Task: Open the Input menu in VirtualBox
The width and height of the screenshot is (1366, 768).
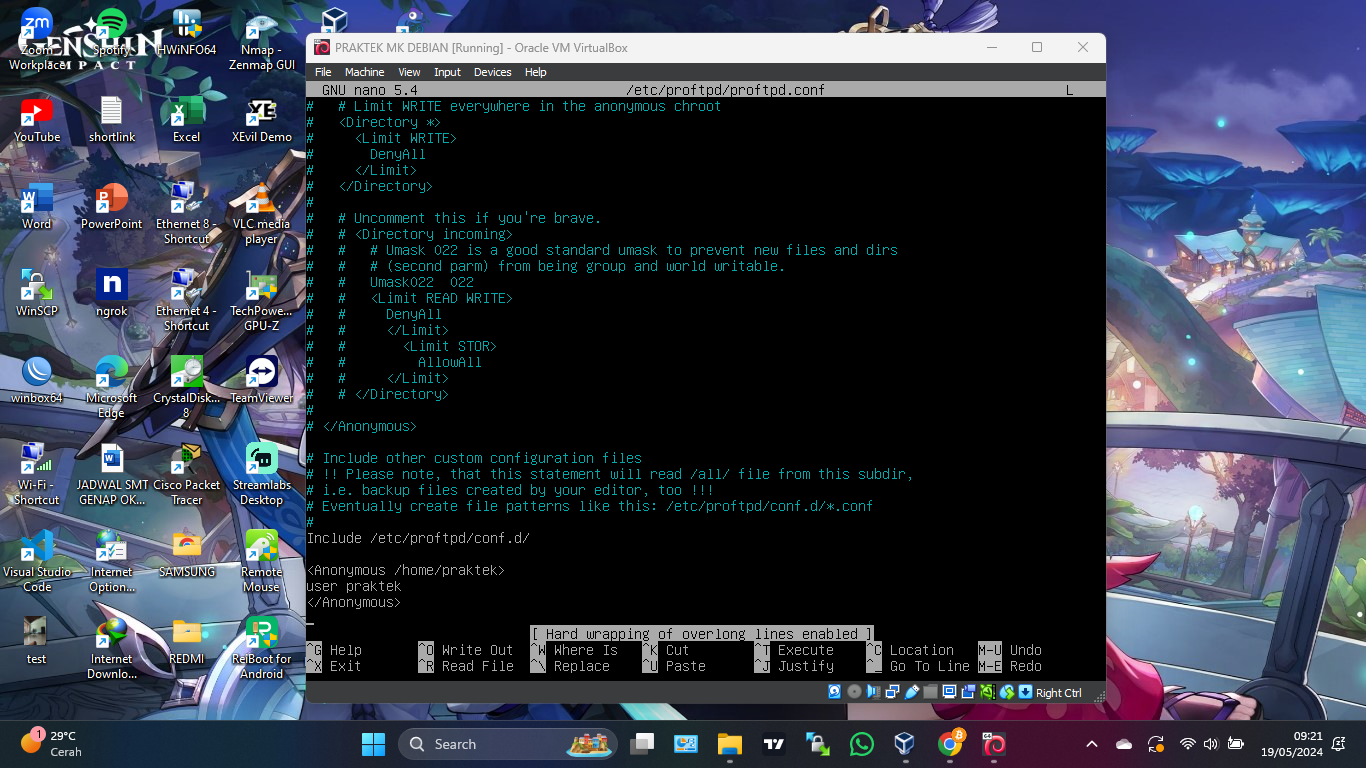Action: click(447, 72)
